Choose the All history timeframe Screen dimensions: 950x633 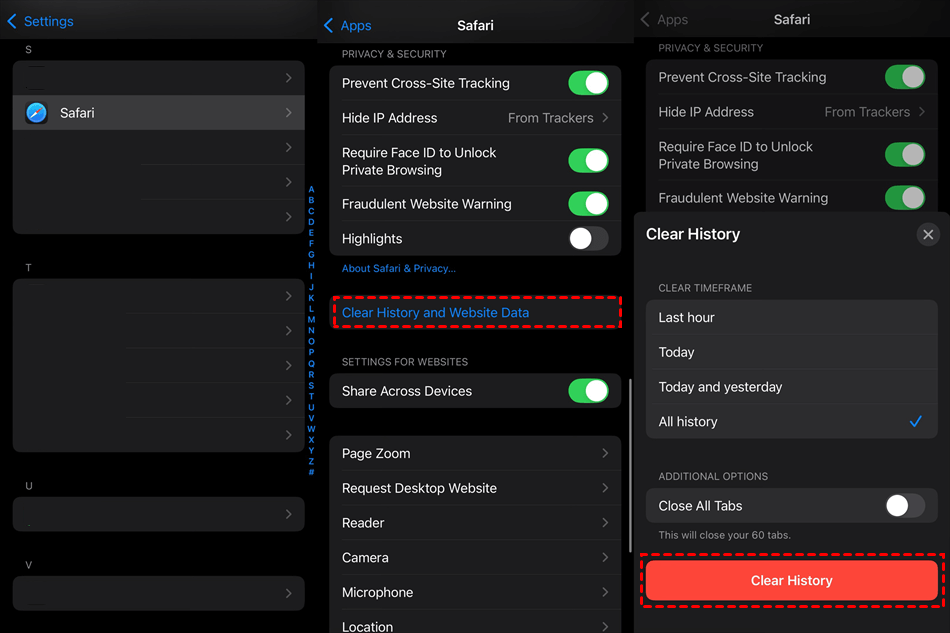point(791,422)
